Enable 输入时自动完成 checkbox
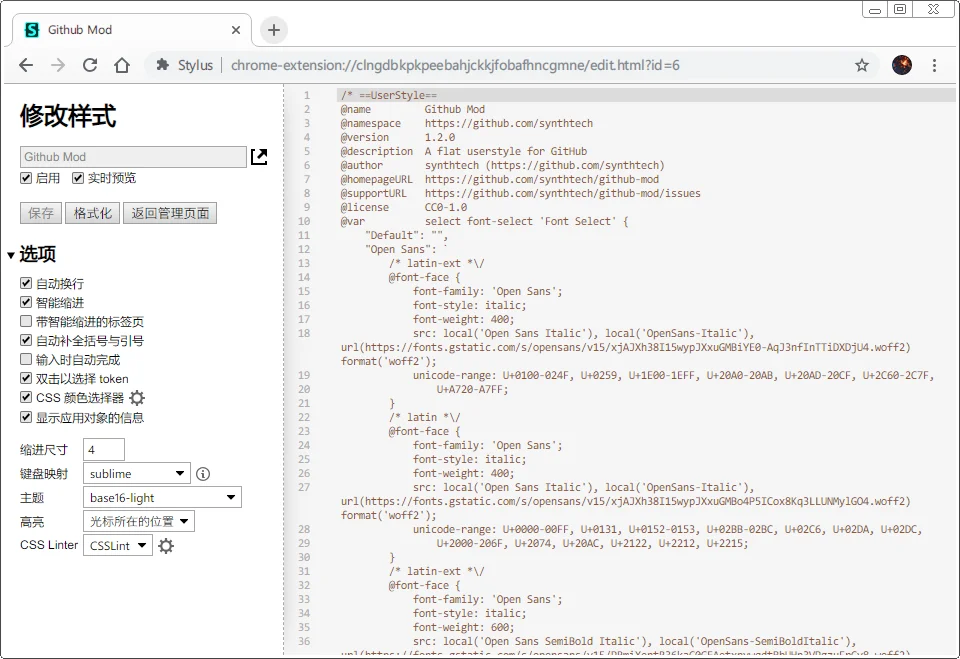 coord(27,360)
